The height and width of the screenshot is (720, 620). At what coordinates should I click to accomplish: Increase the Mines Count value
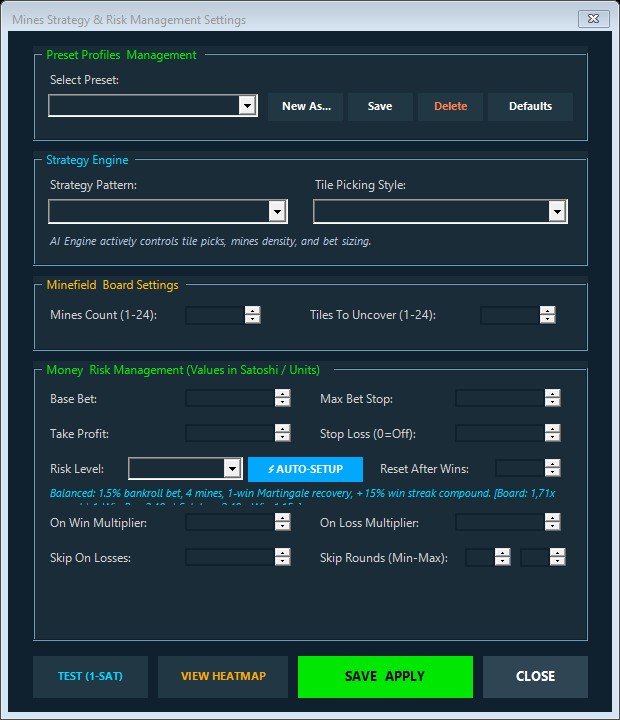(253, 311)
